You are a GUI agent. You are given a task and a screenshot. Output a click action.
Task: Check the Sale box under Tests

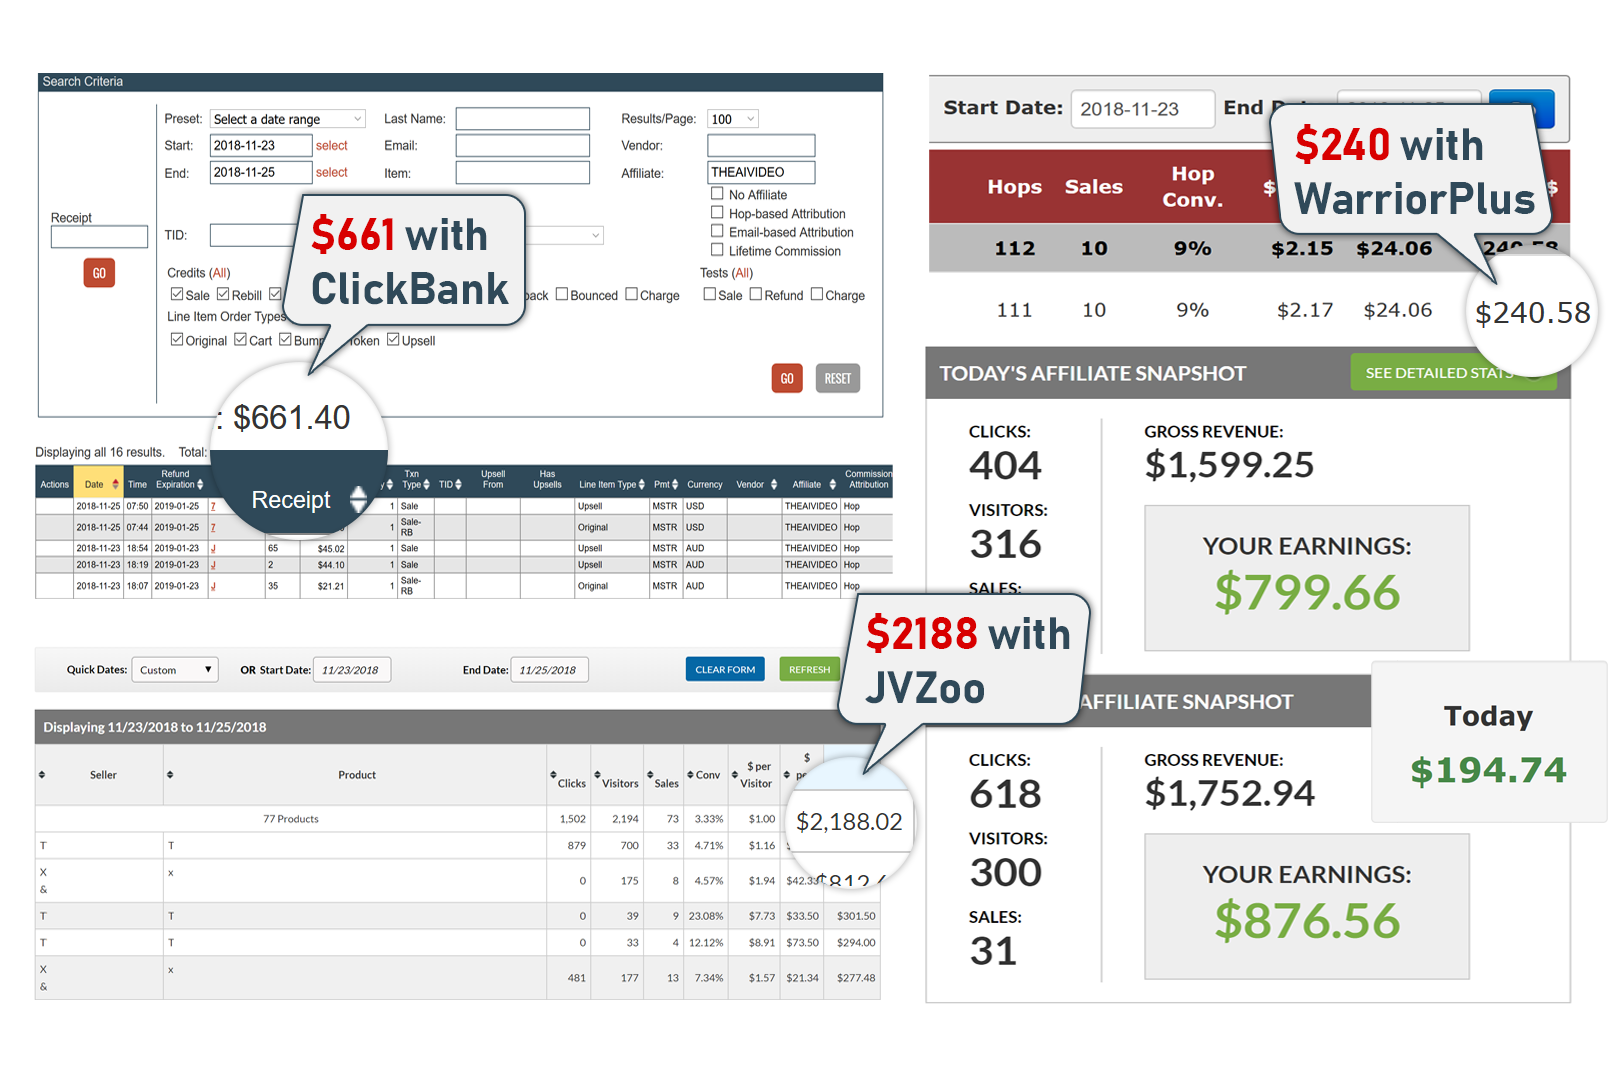pyautogui.click(x=709, y=294)
